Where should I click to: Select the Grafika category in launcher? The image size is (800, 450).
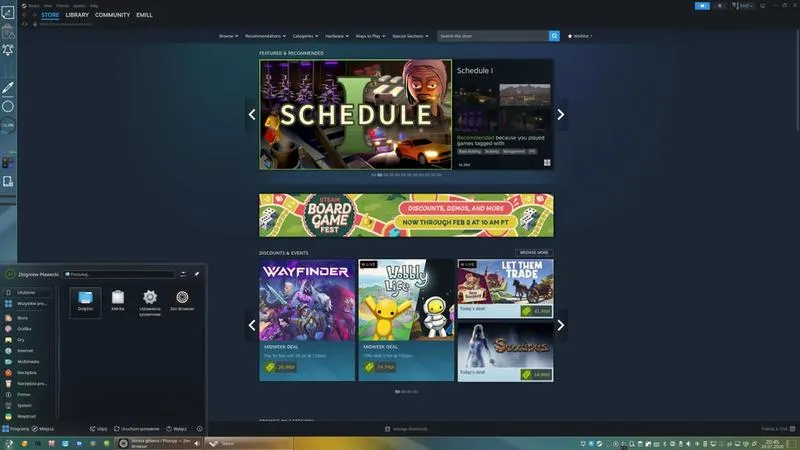coord(27,329)
